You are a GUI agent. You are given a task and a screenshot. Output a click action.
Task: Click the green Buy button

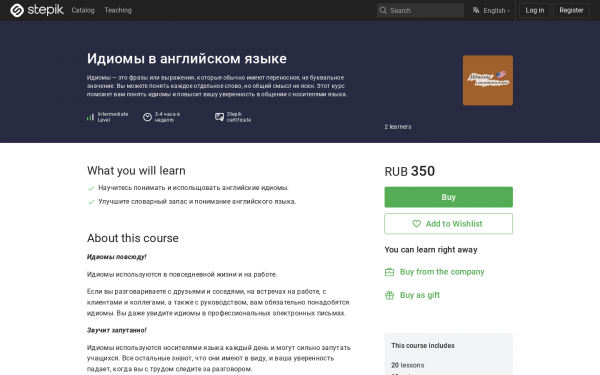click(448, 197)
